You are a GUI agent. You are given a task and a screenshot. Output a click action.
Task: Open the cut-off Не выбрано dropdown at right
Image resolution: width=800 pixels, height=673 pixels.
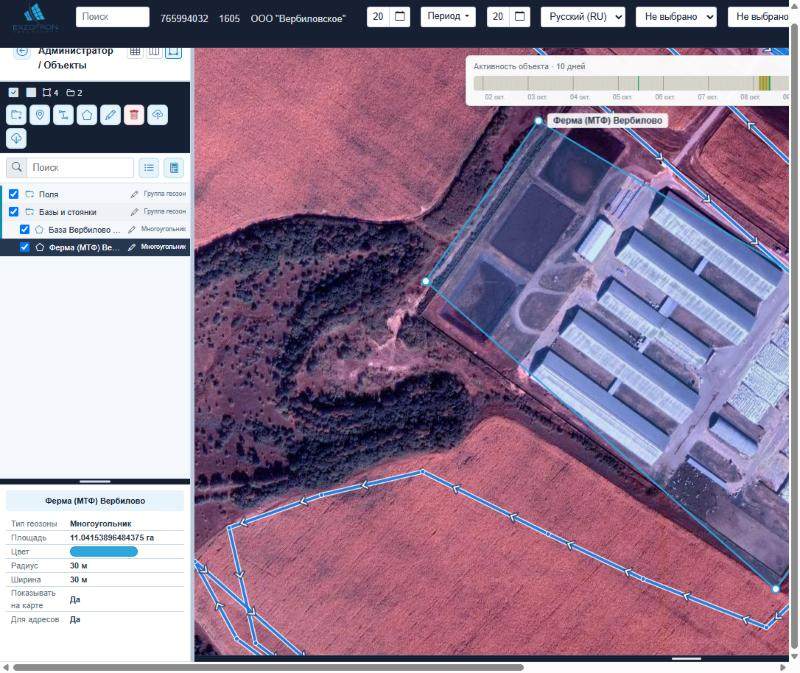759,17
